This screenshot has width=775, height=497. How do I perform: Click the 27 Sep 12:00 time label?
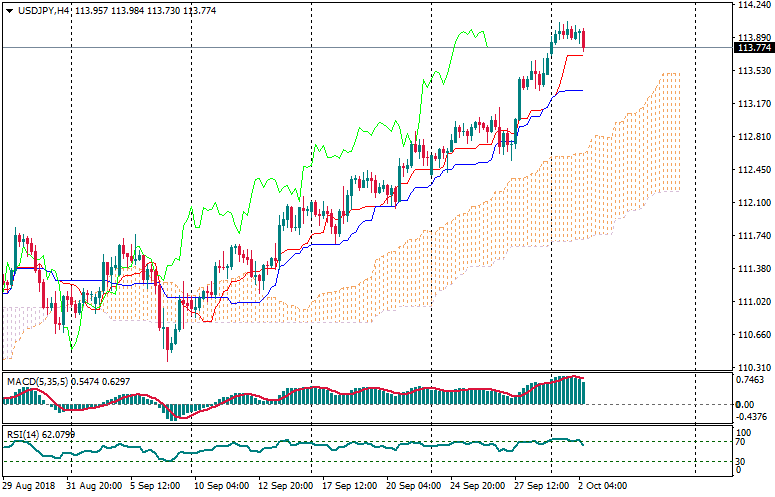[x=540, y=486]
